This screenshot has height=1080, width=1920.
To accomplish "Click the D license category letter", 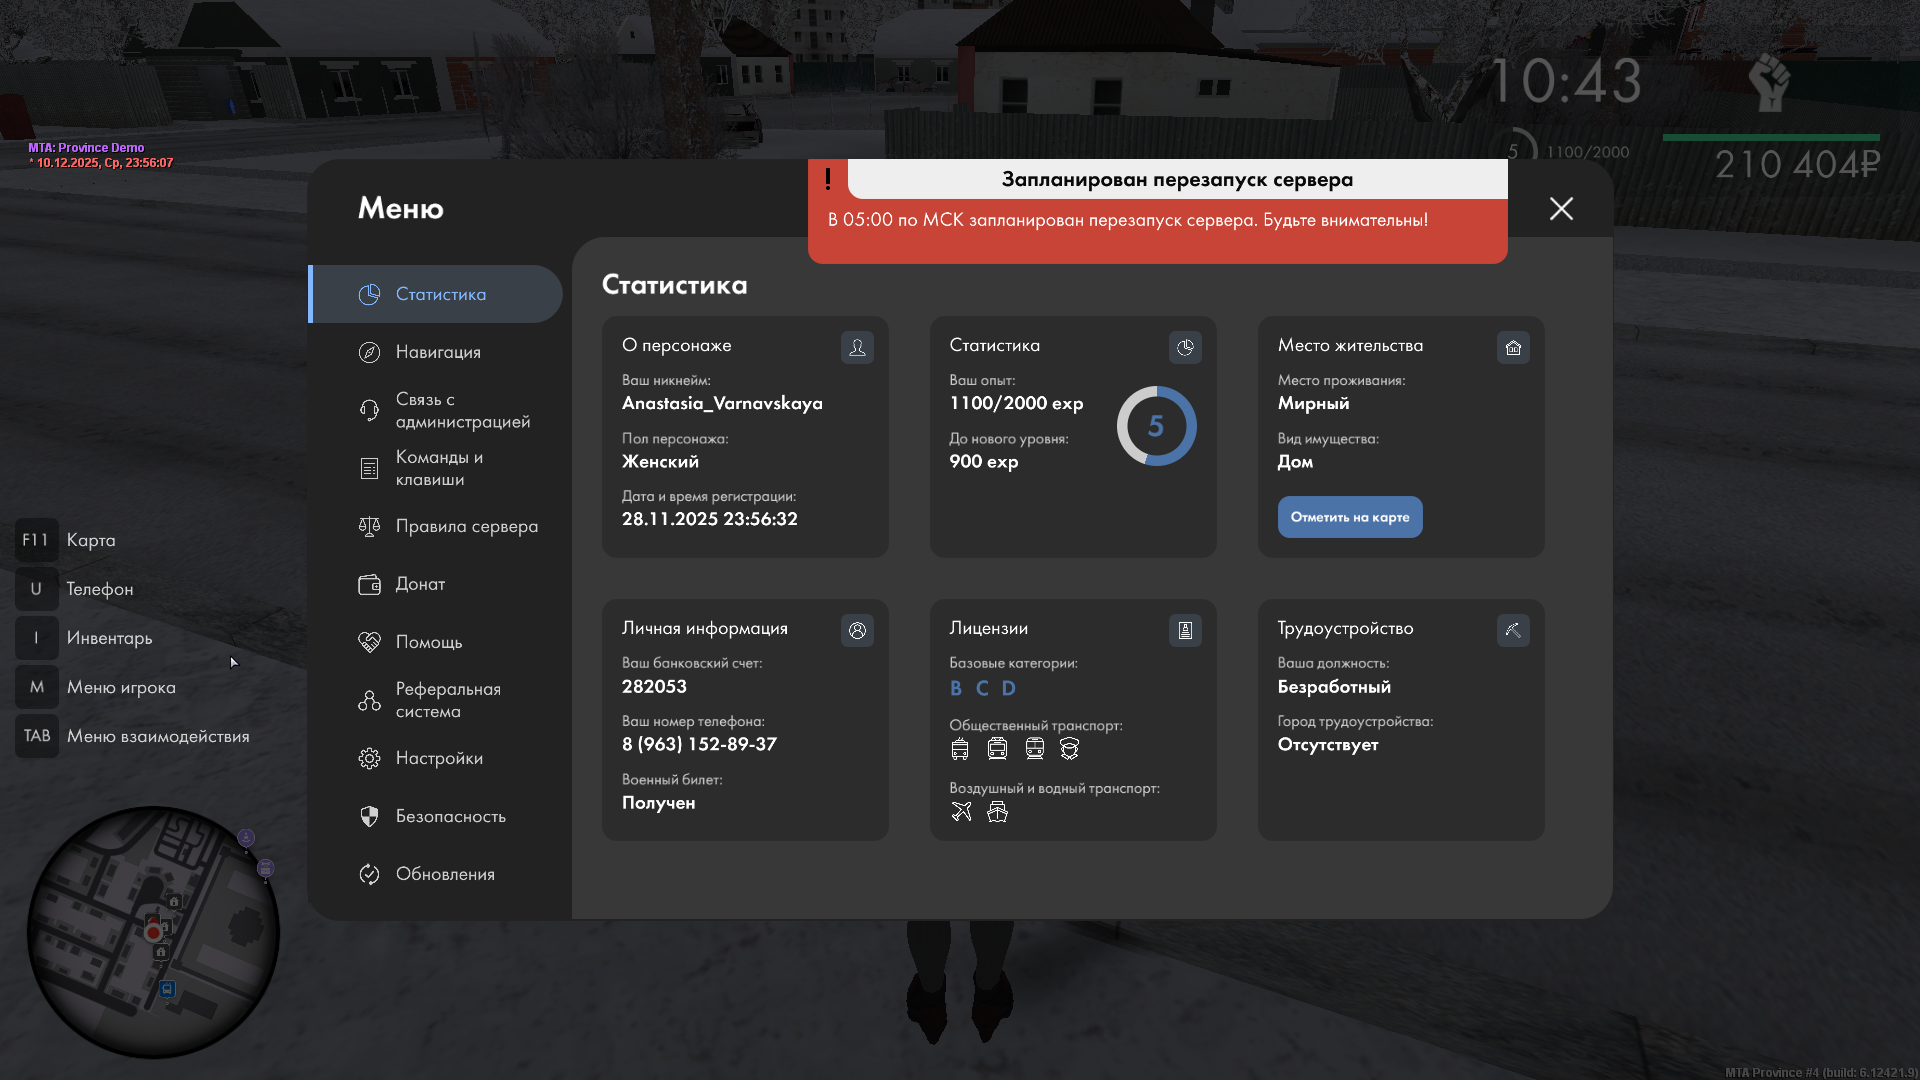I will click(x=1008, y=688).
